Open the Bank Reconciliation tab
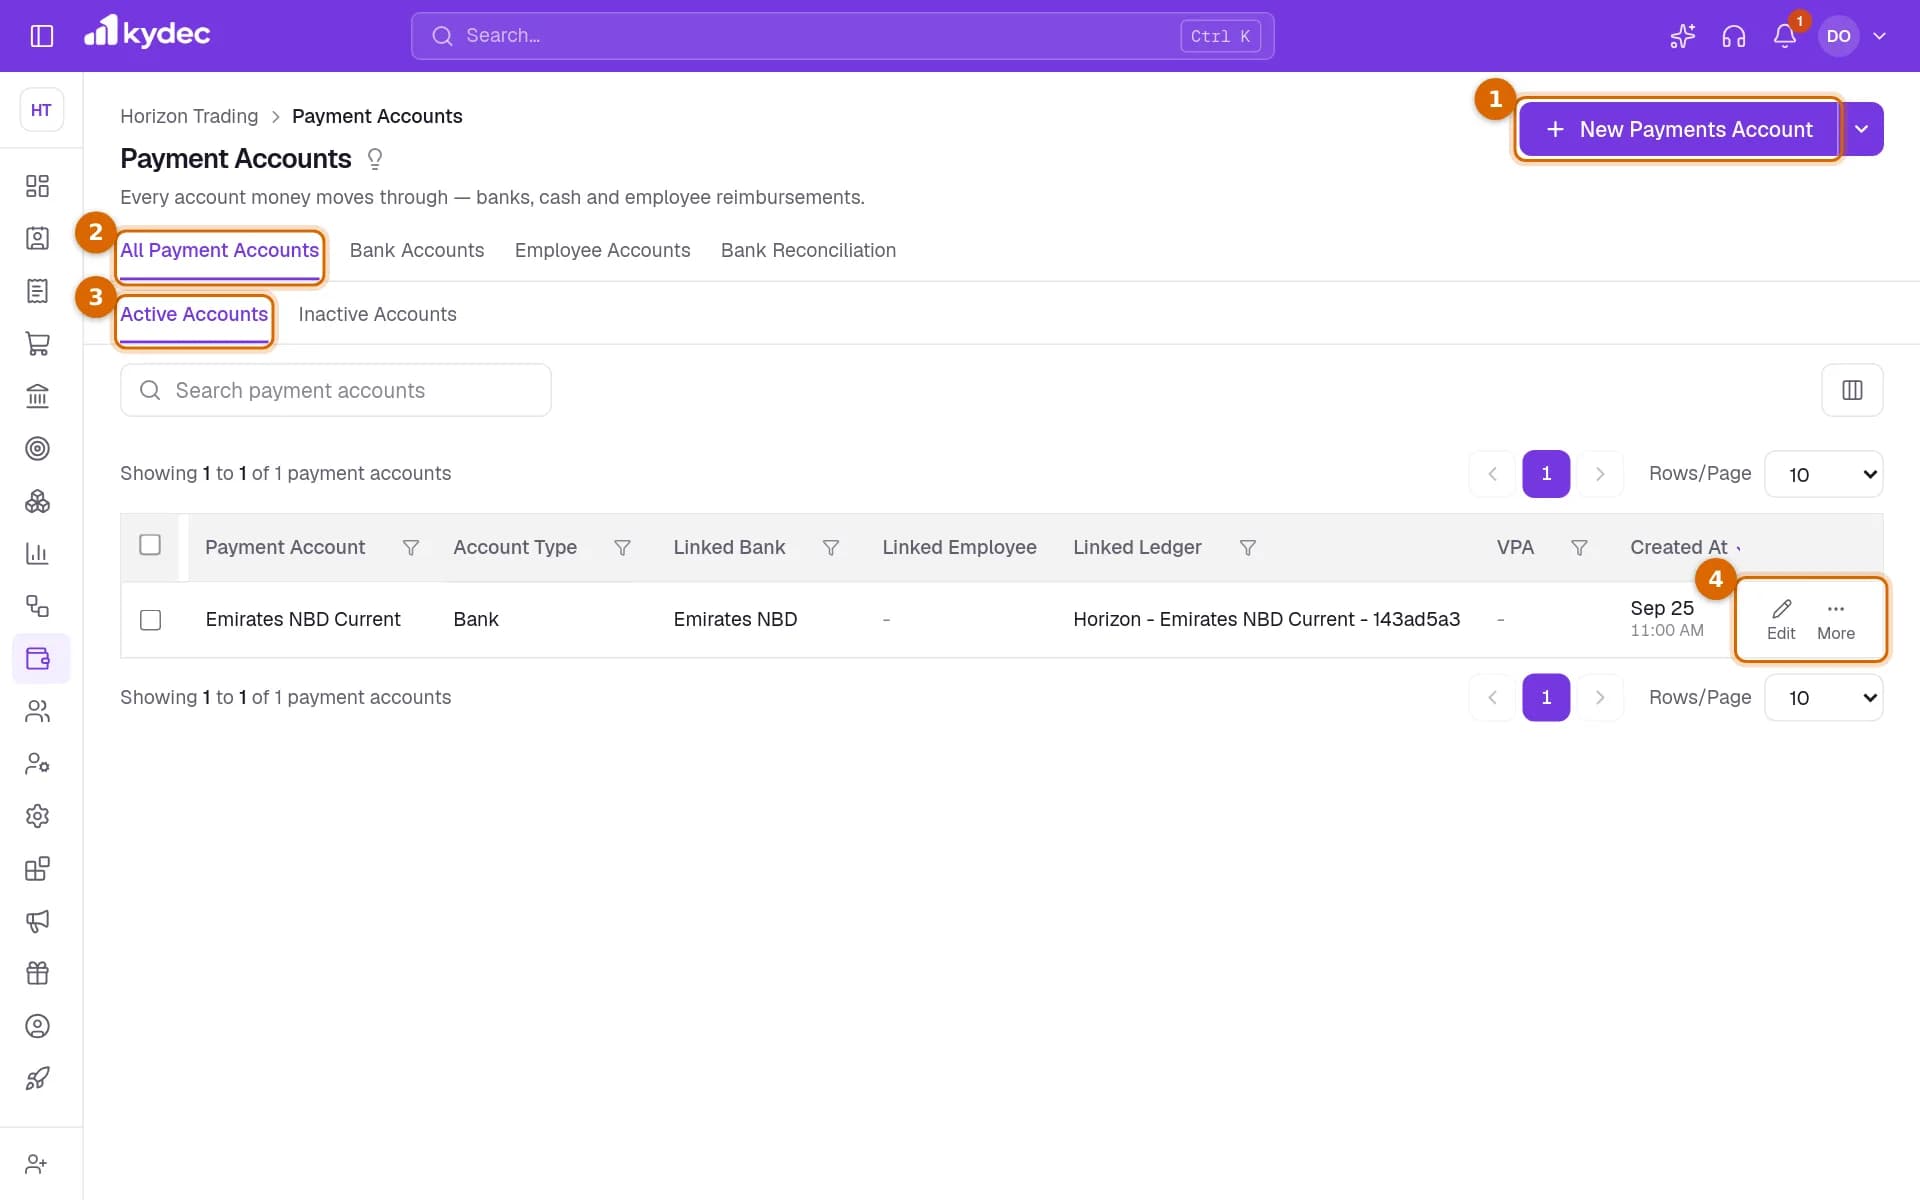This screenshot has height=1200, width=1920. pos(808,250)
